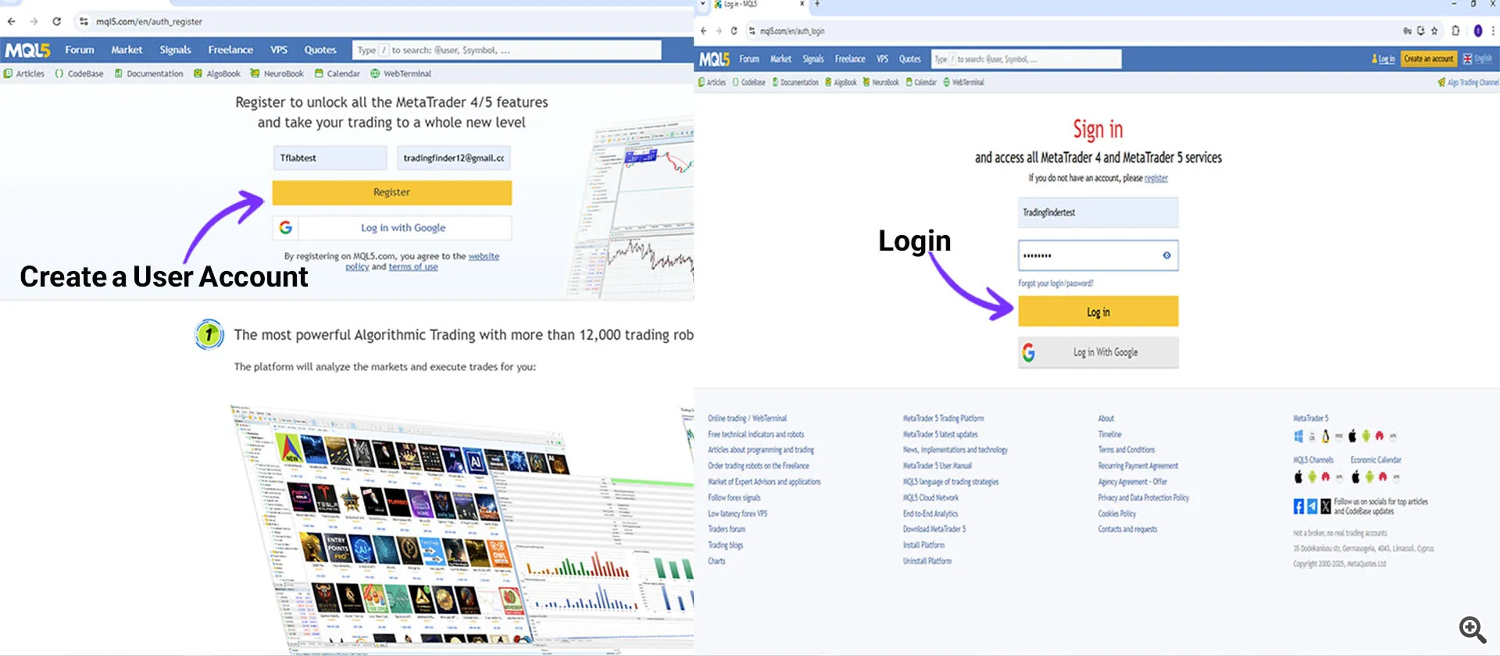Open the Forgot your login/password link
Image resolution: width=1500 pixels, height=656 pixels.
(x=1056, y=284)
